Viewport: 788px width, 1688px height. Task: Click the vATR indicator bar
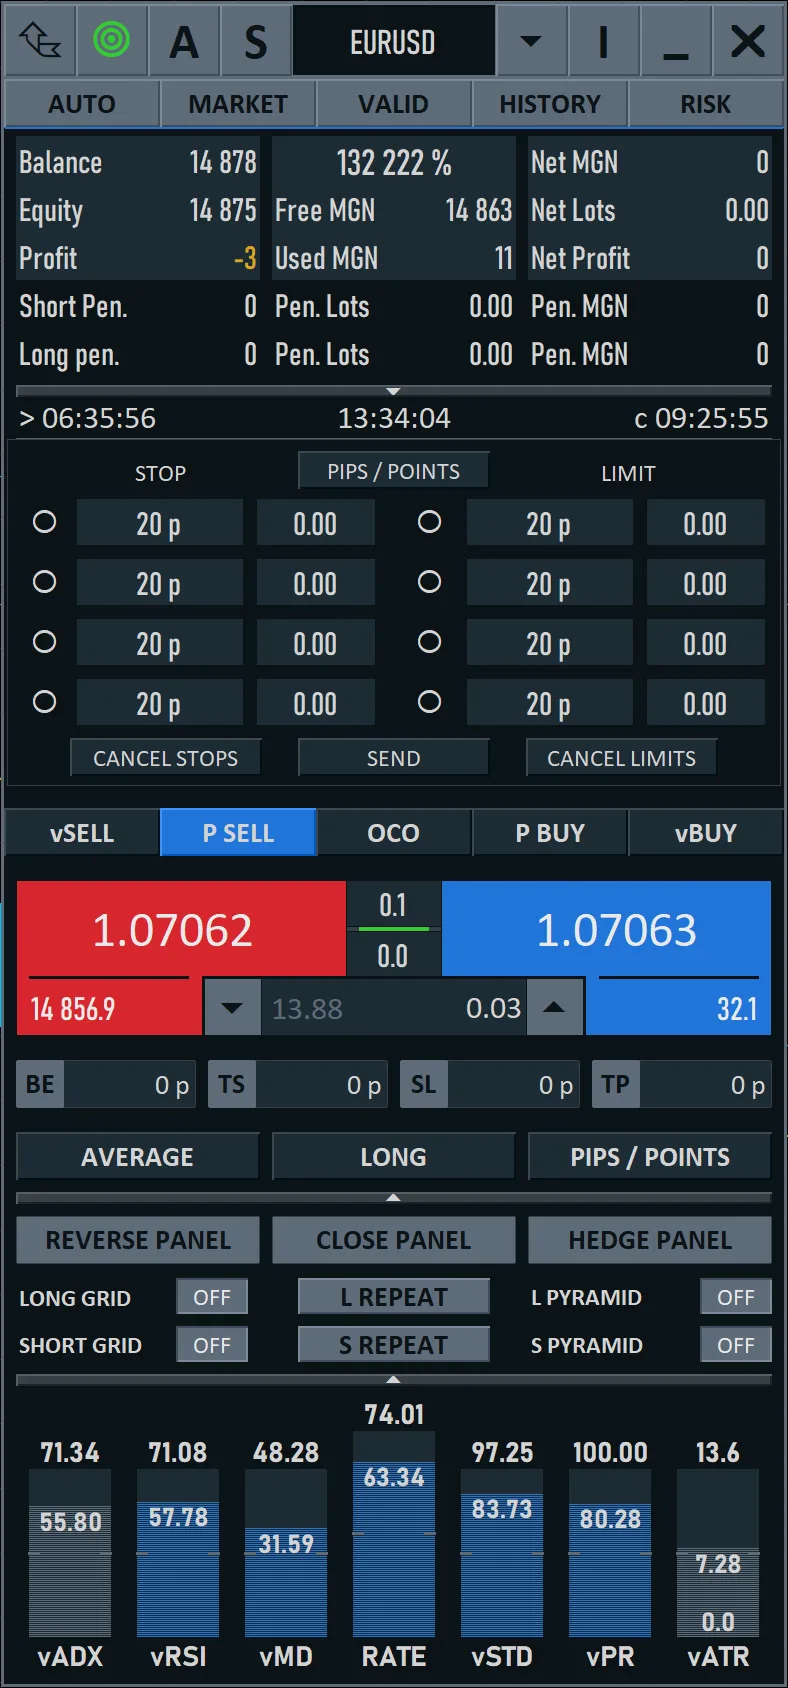[718, 1553]
